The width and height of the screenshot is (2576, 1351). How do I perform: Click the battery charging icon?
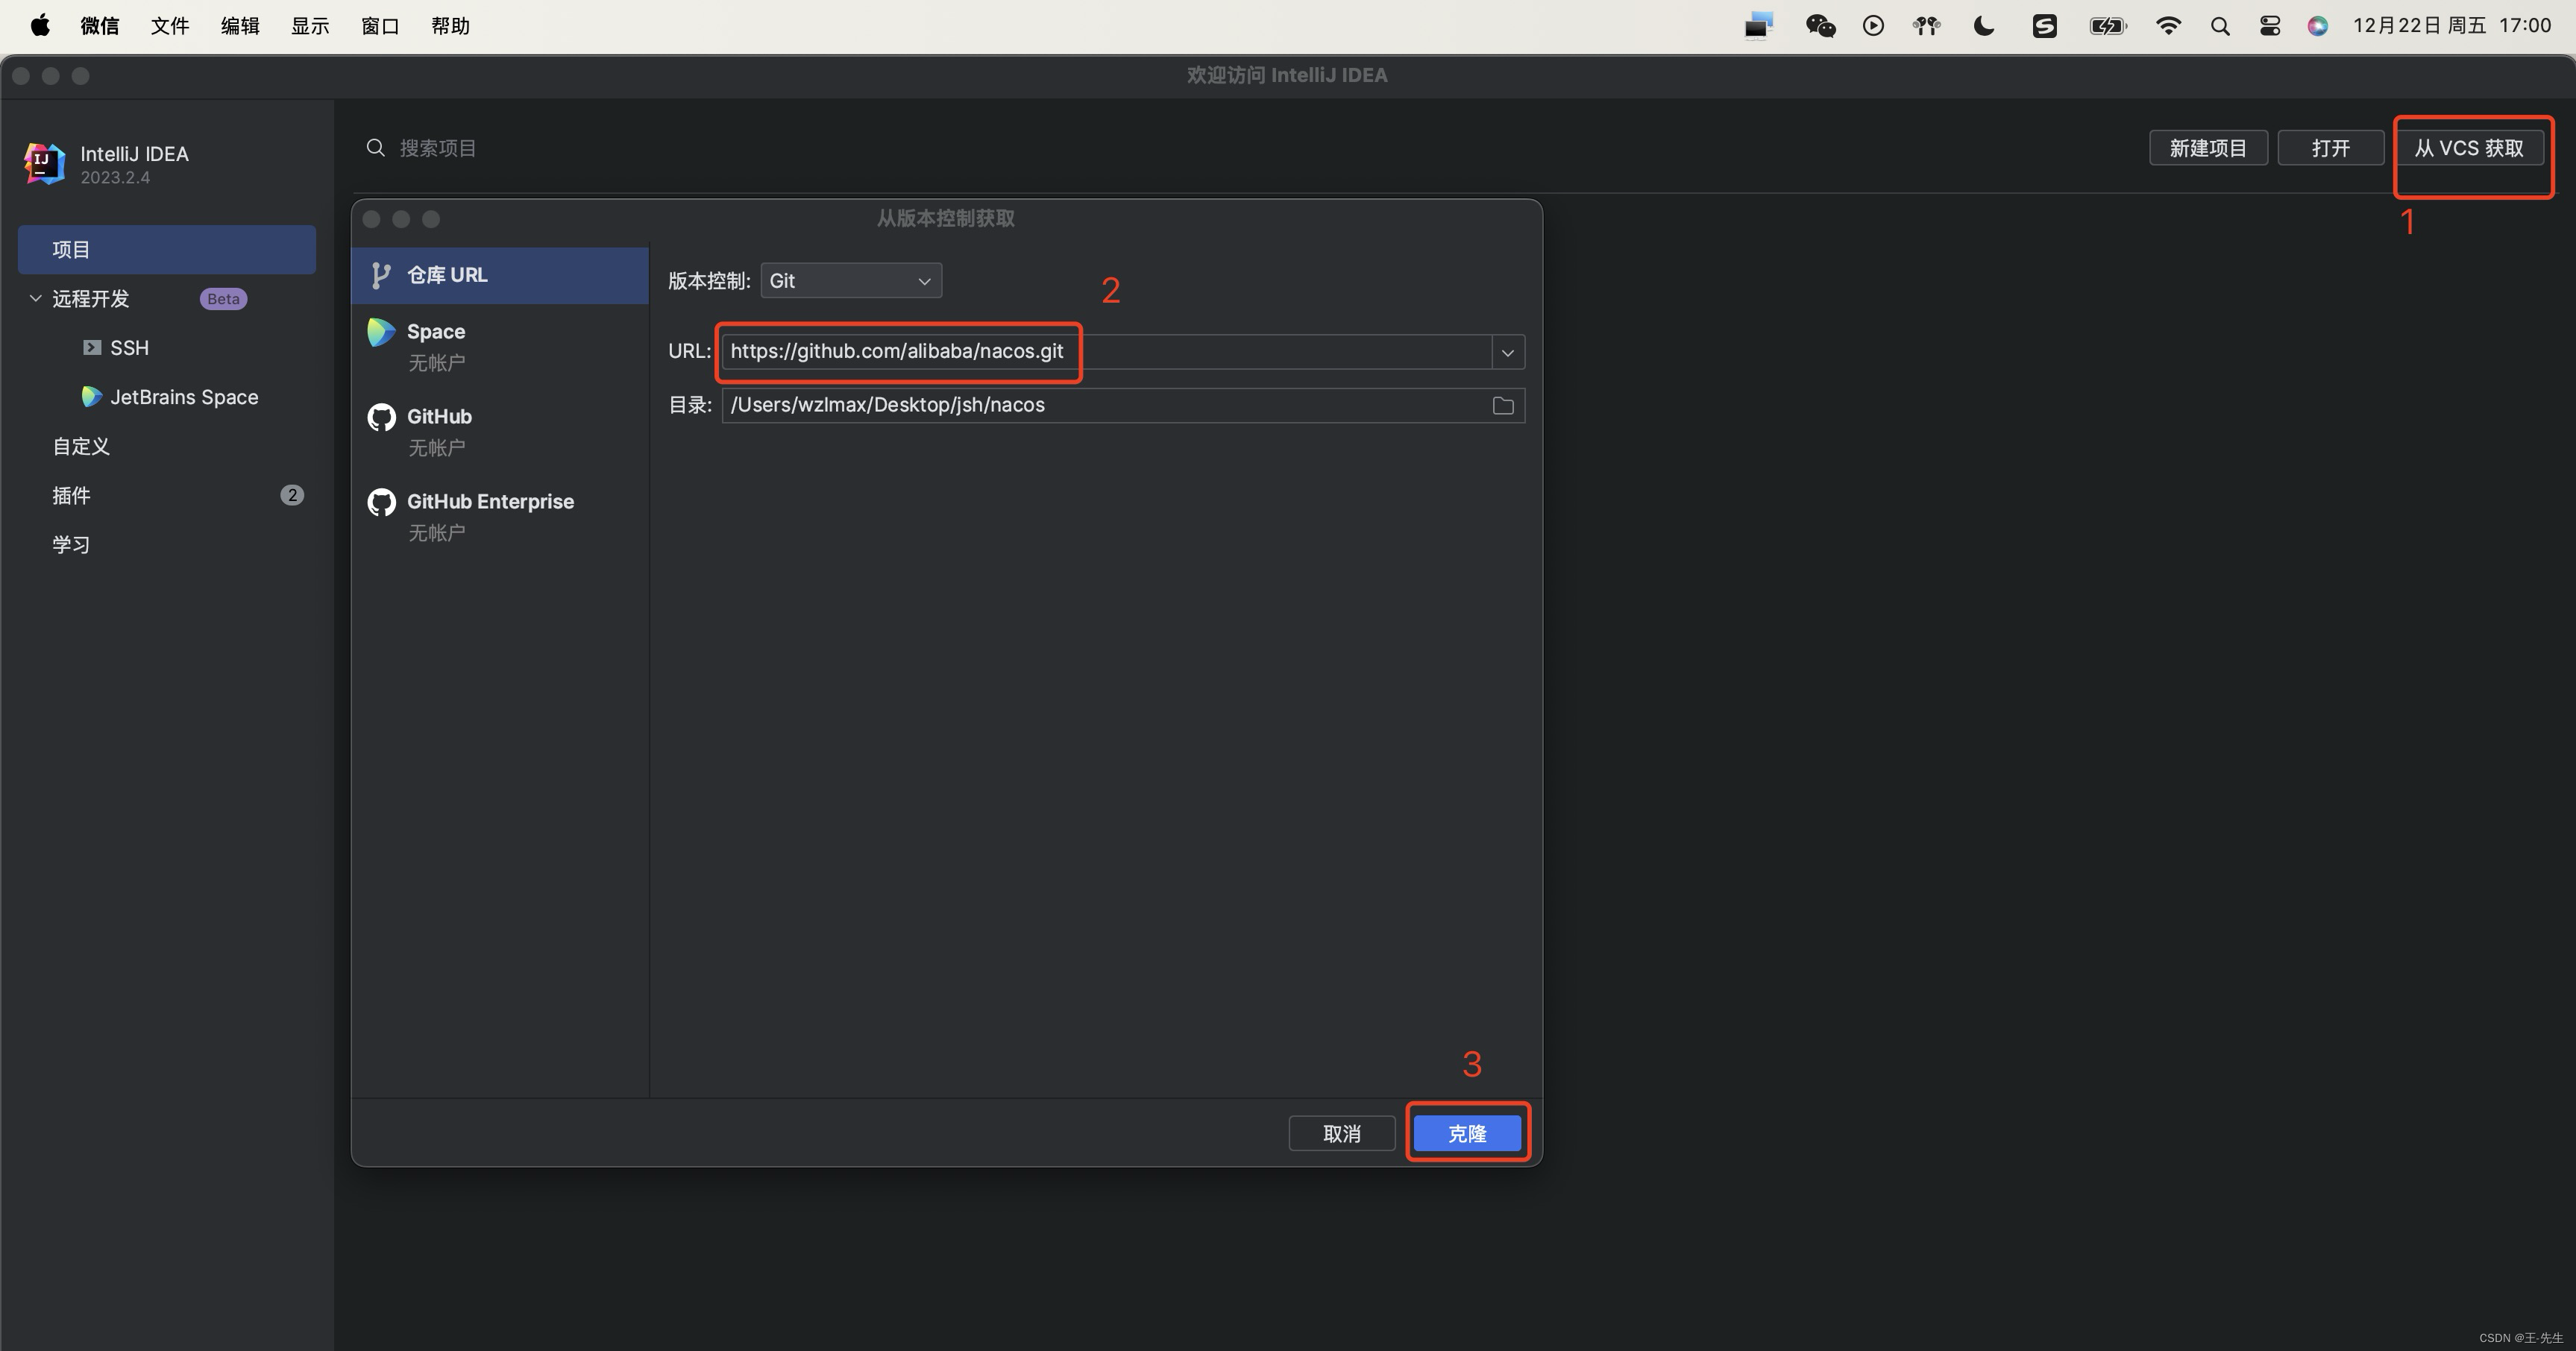(x=2107, y=26)
